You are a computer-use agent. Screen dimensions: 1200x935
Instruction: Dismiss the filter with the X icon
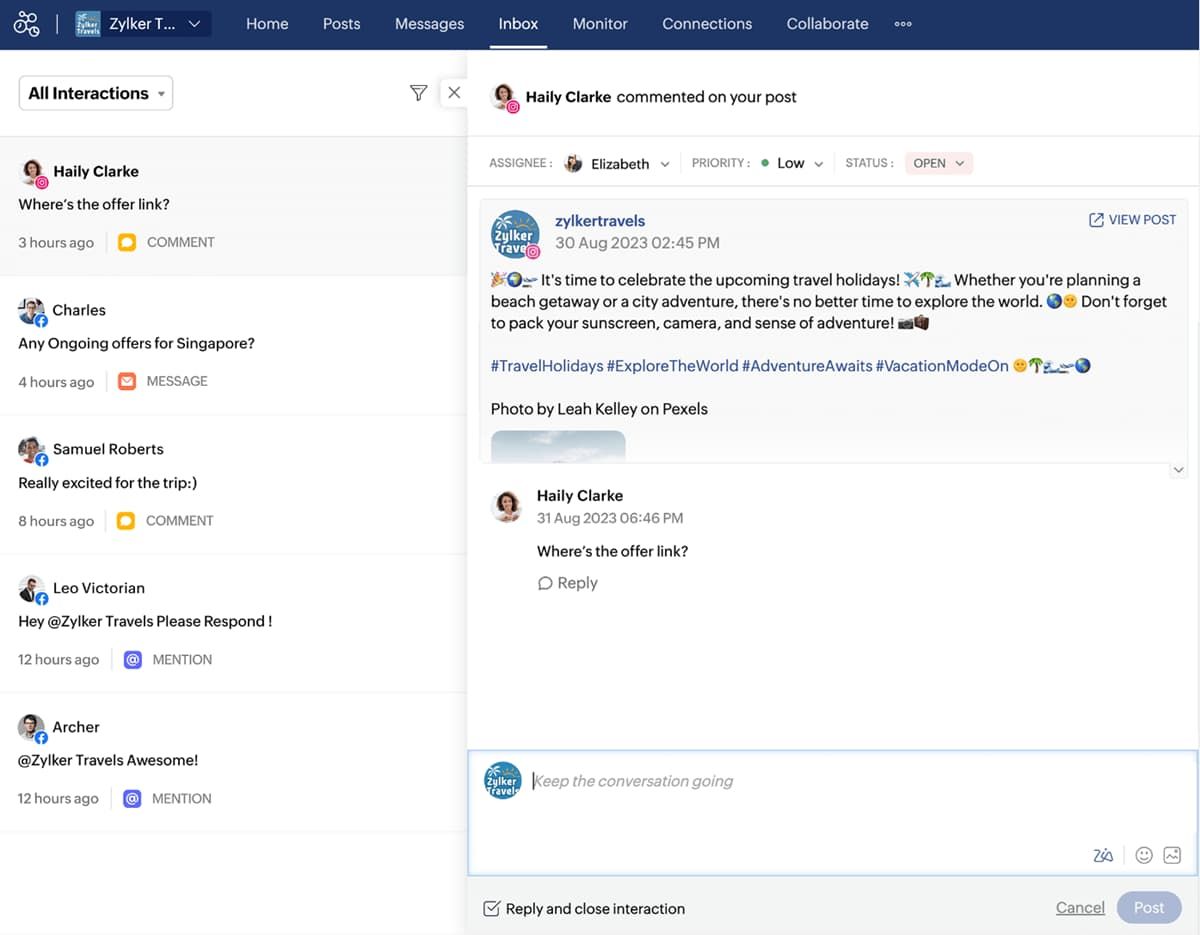tap(454, 92)
